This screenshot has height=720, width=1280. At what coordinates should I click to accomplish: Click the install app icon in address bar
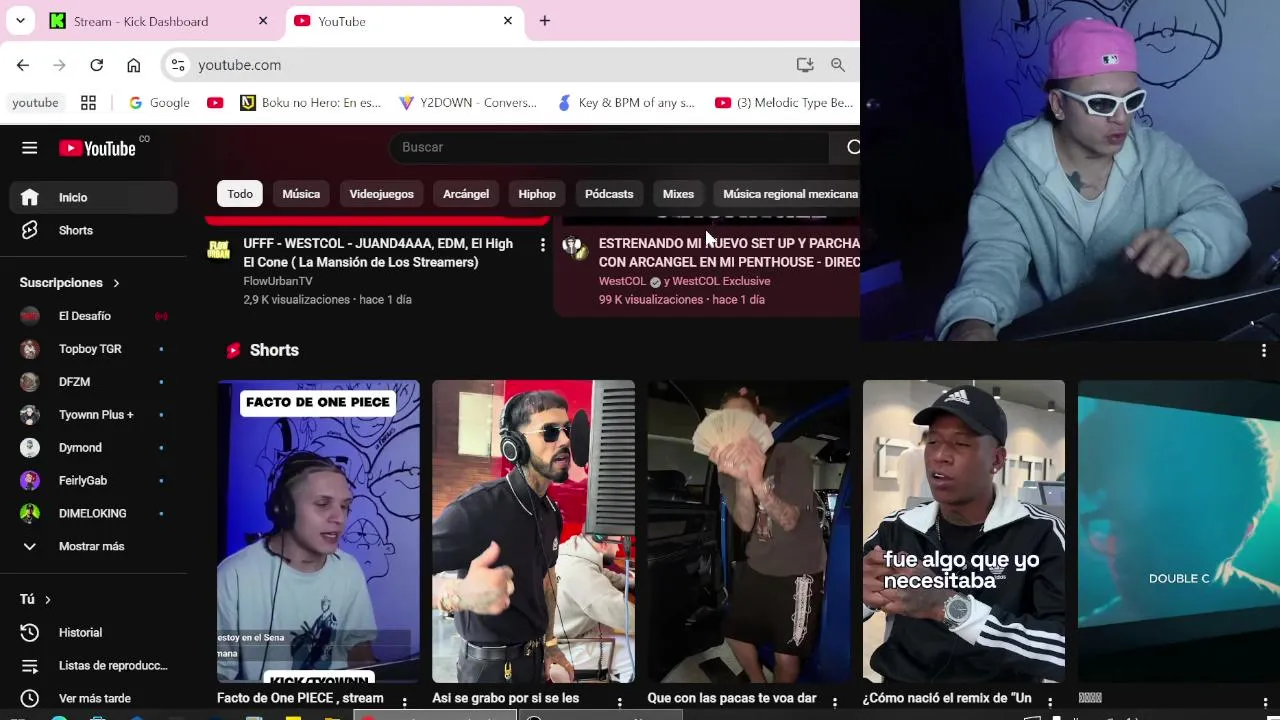805,65
